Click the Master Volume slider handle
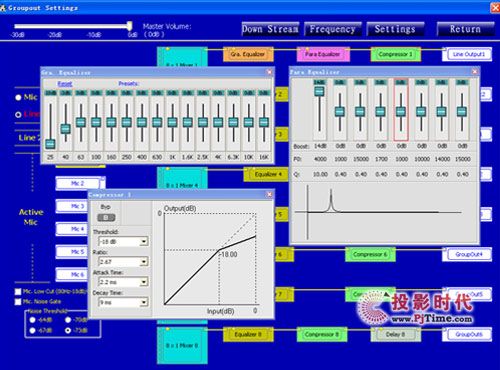 130,26
